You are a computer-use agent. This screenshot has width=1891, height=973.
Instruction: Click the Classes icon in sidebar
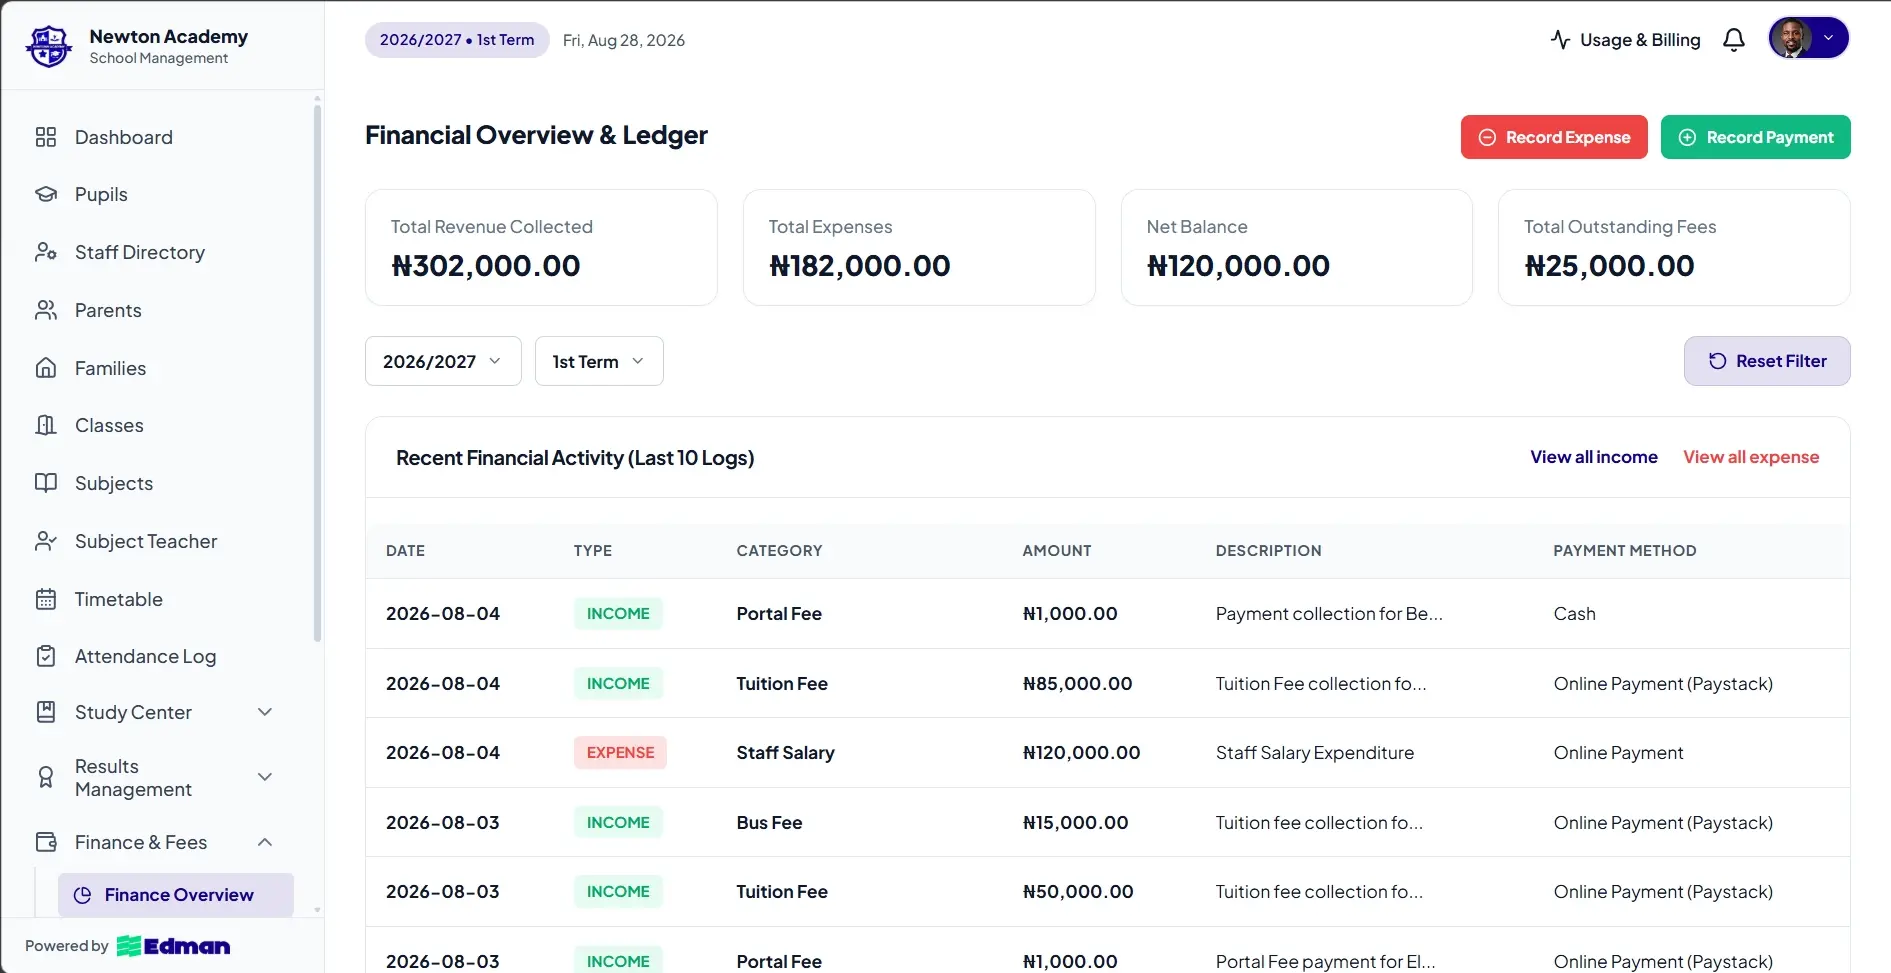(46, 425)
